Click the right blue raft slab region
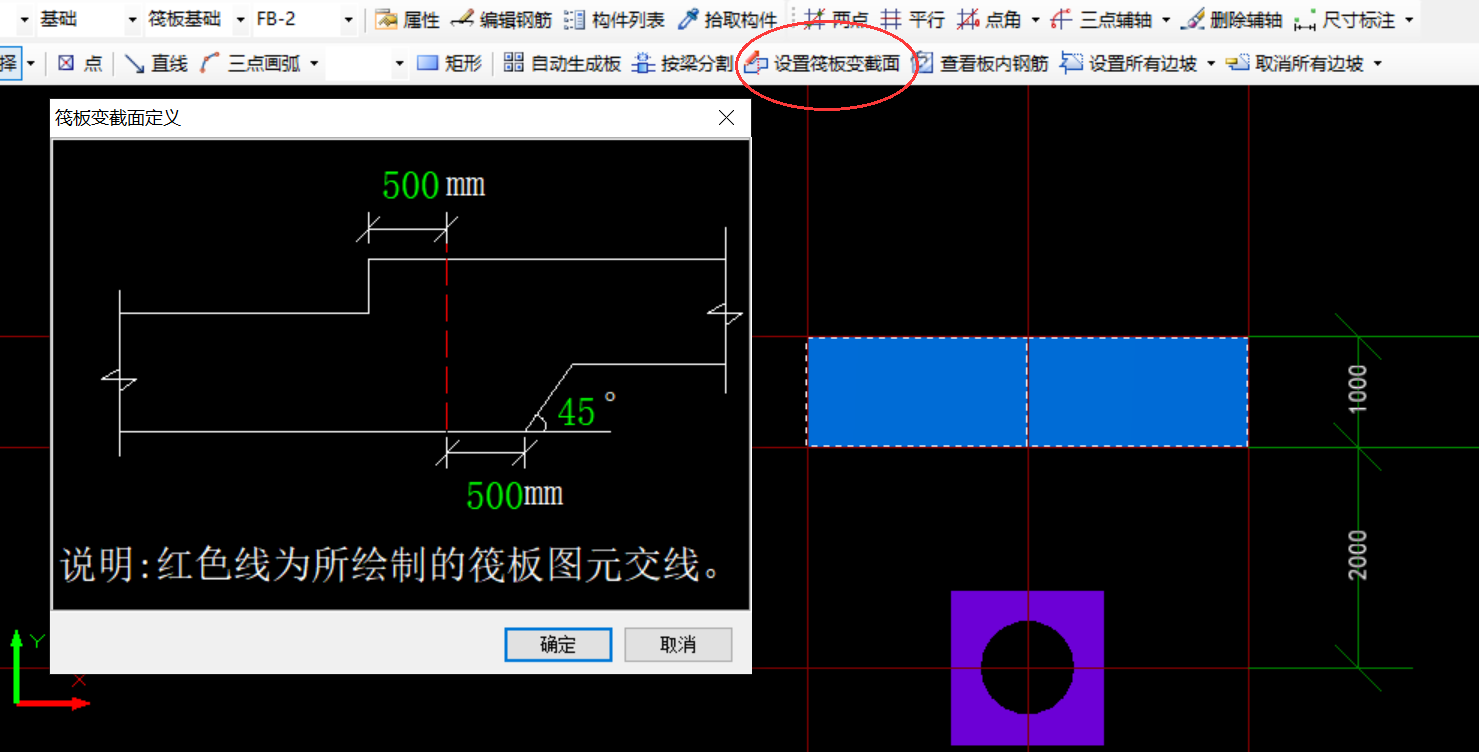 pos(1138,392)
